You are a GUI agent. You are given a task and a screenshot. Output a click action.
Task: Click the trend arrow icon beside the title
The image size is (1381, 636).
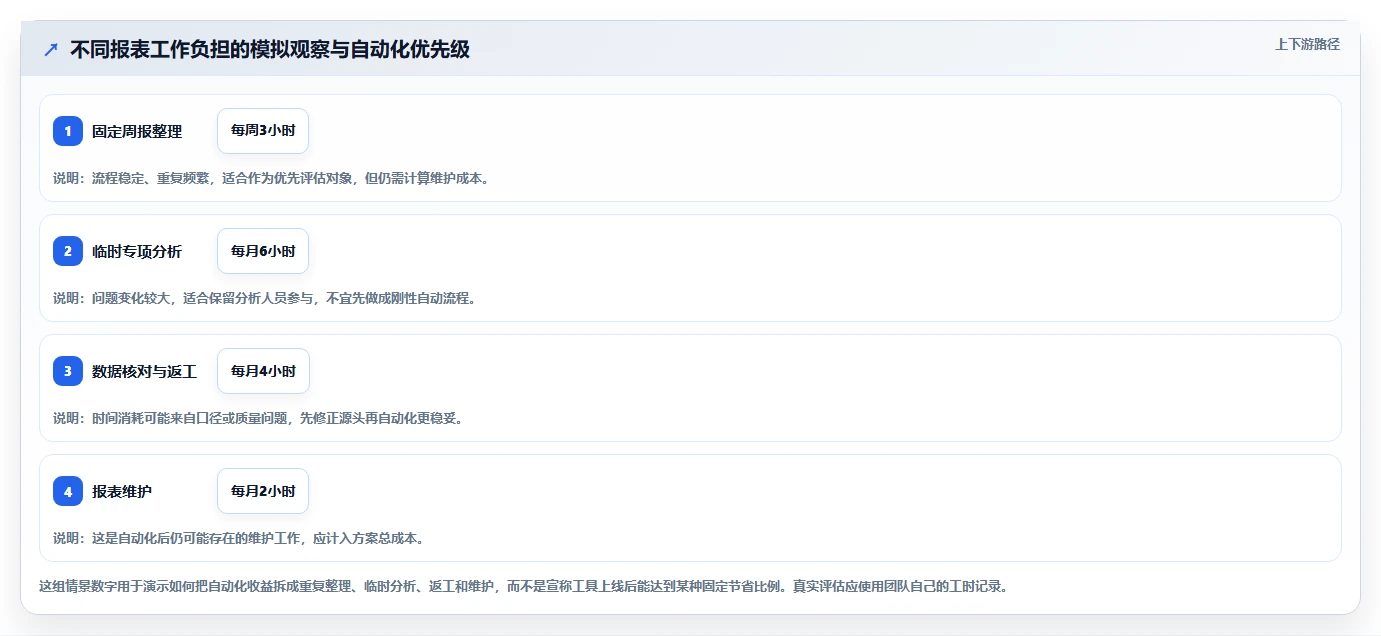(x=51, y=49)
